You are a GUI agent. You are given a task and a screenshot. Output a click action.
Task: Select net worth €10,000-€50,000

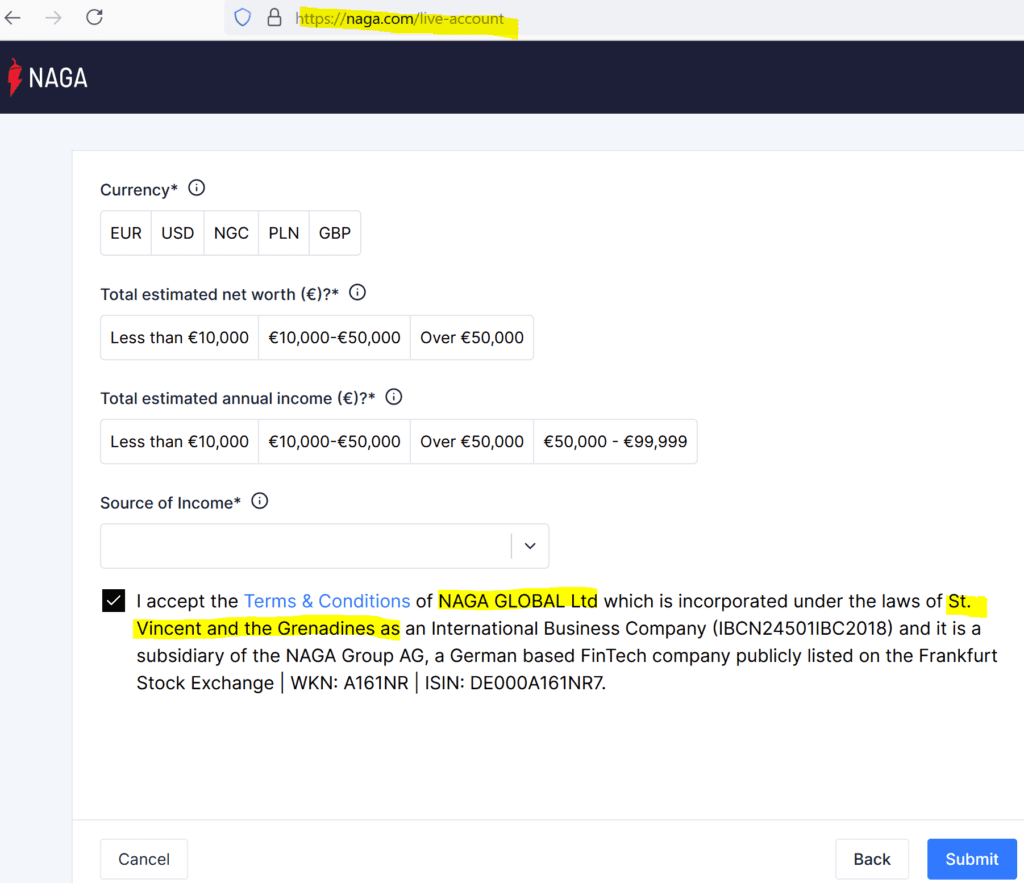334,338
